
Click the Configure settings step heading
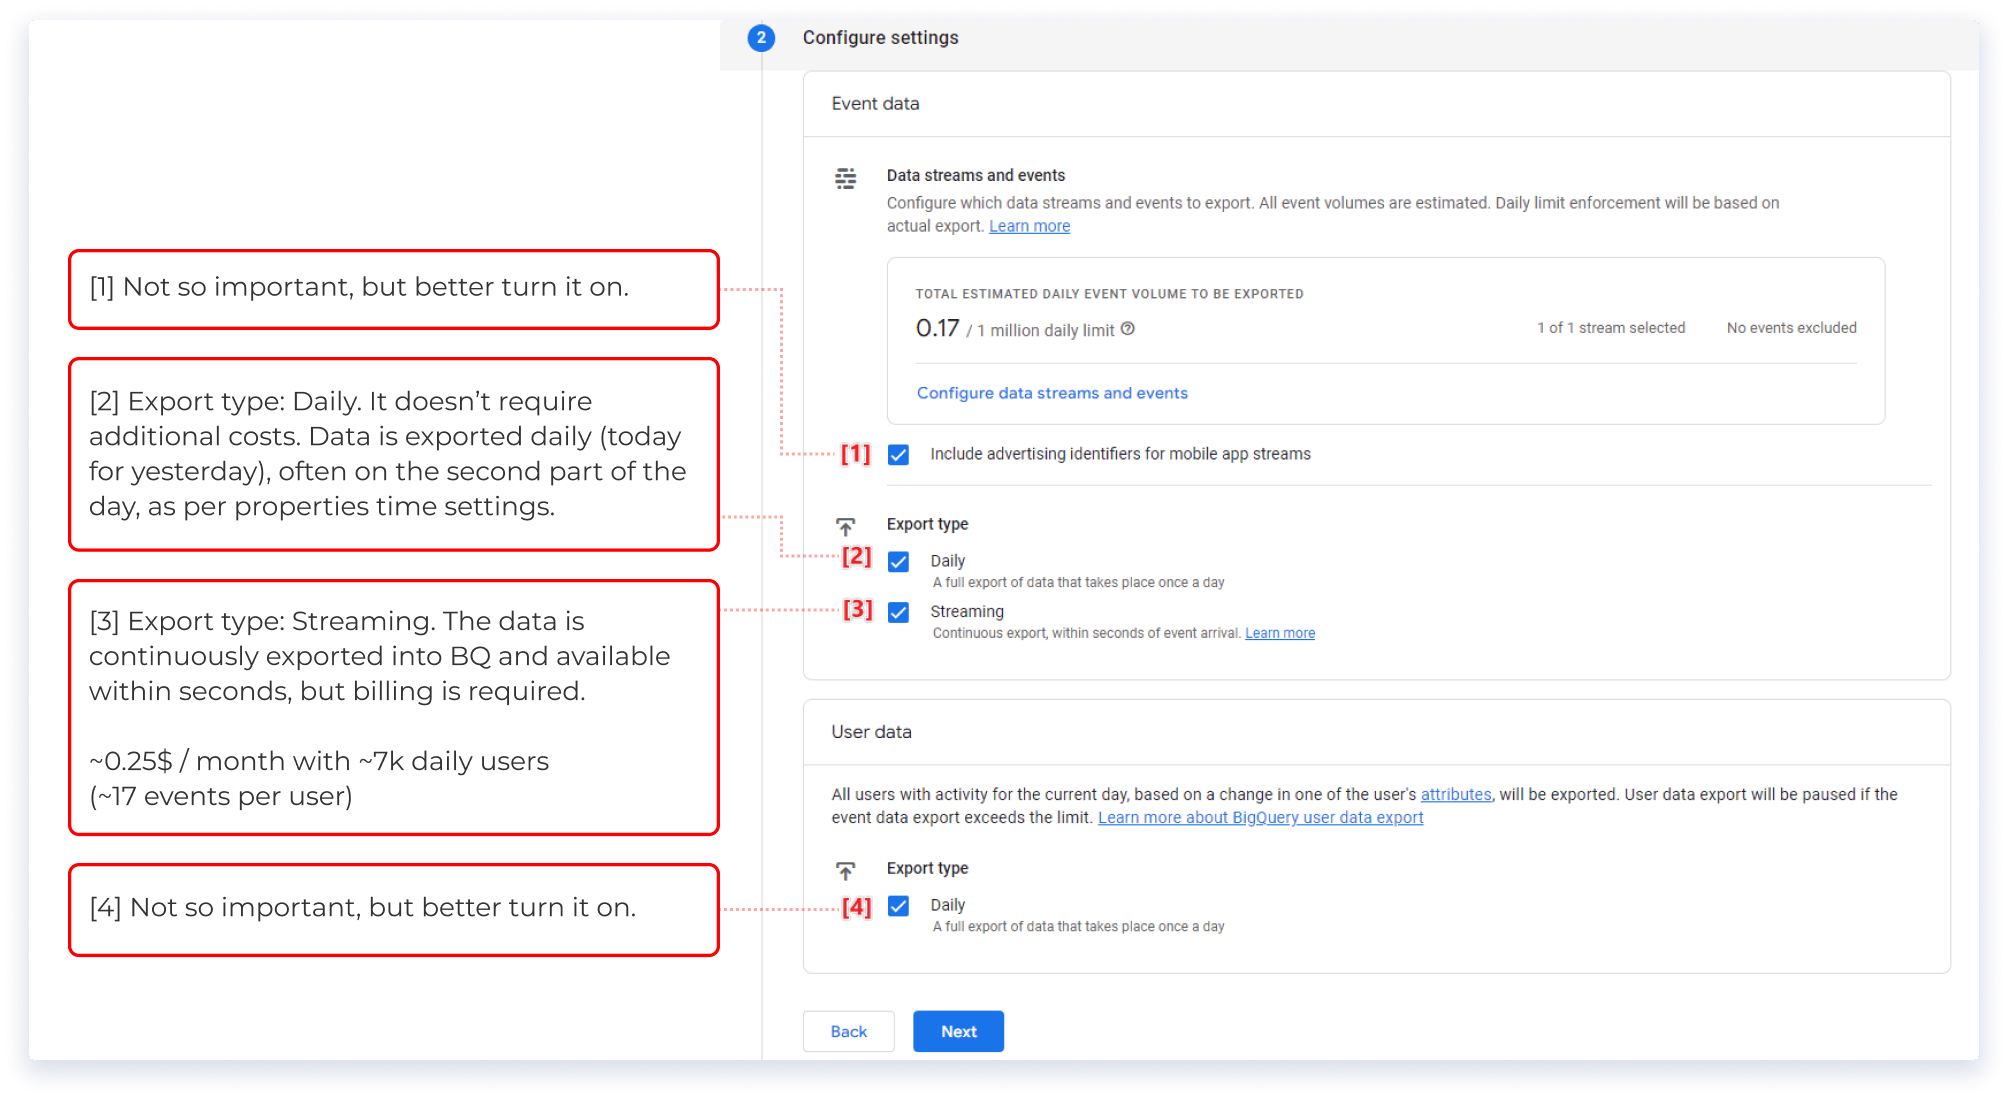(x=880, y=38)
